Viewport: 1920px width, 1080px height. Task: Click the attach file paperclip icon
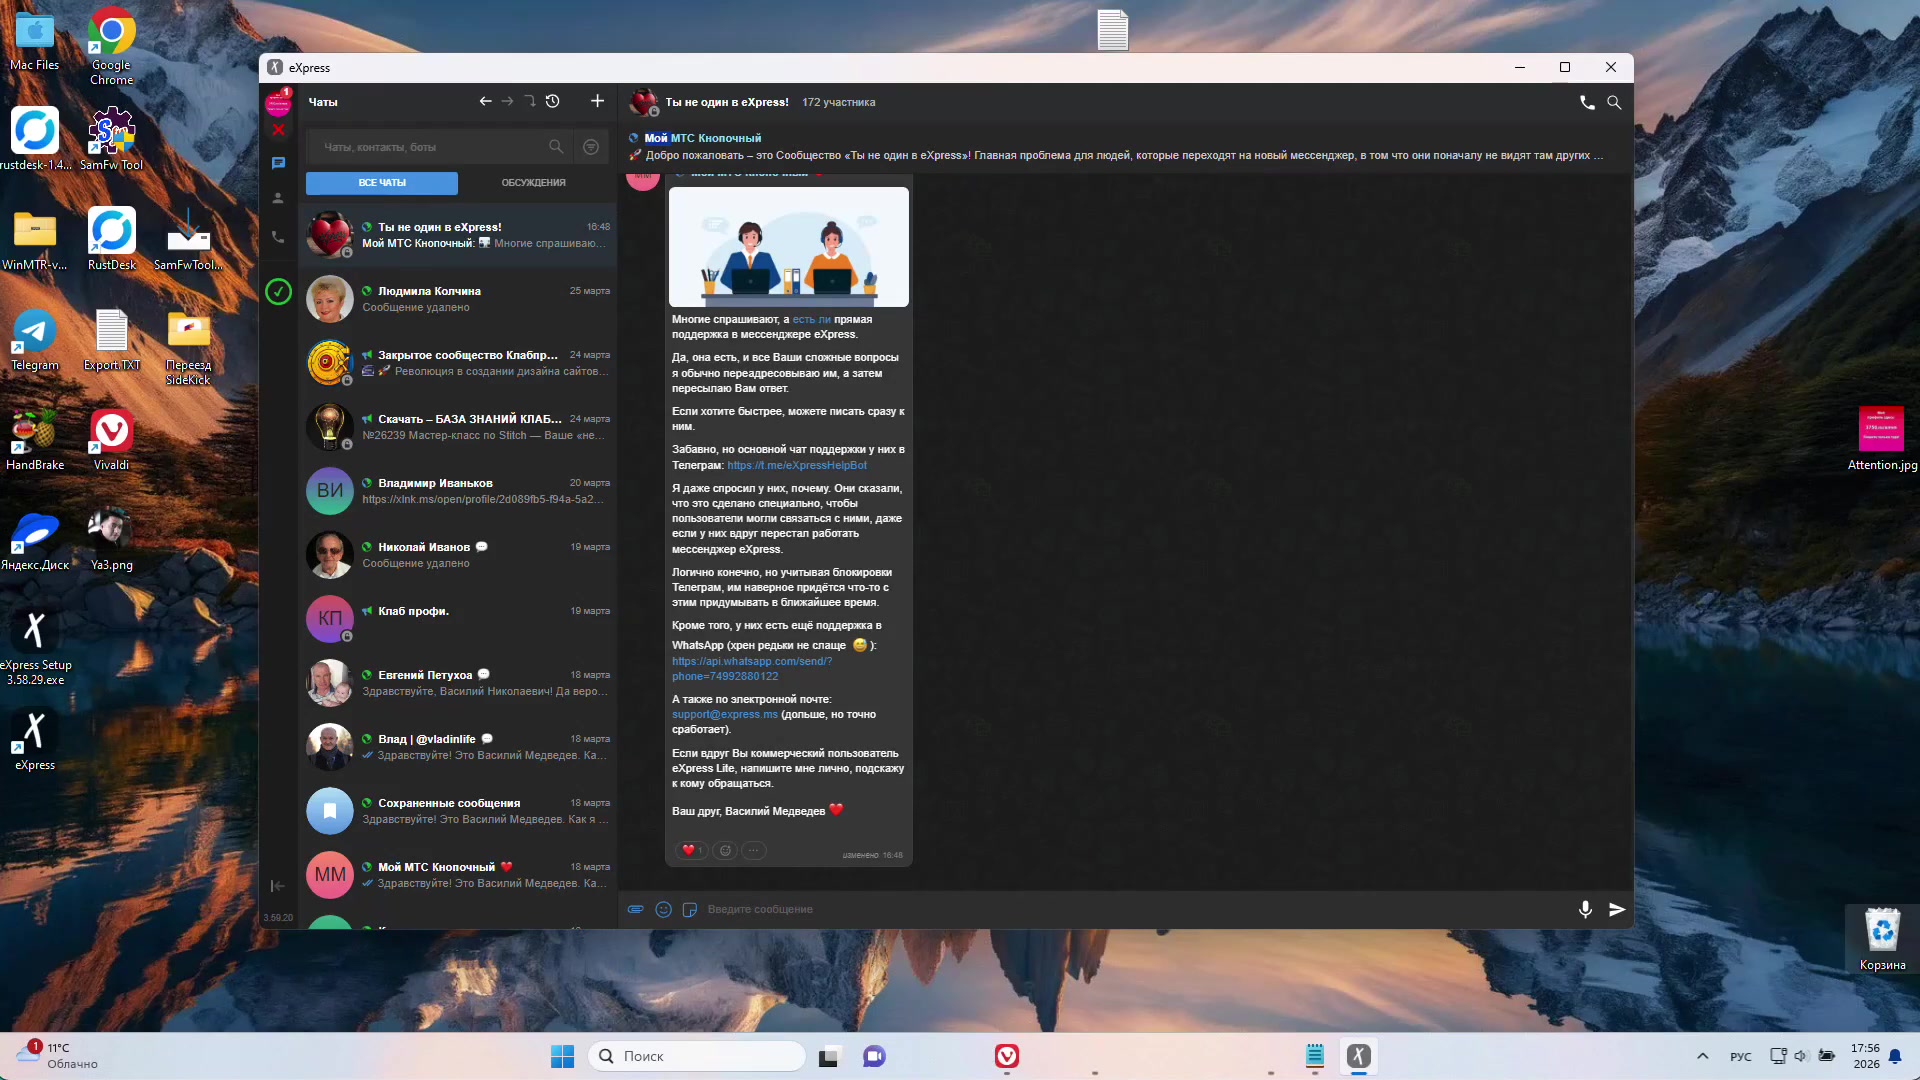(x=635, y=909)
